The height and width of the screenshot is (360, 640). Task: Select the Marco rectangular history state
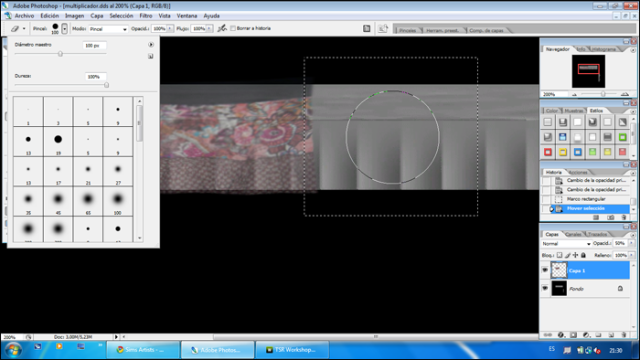586,199
